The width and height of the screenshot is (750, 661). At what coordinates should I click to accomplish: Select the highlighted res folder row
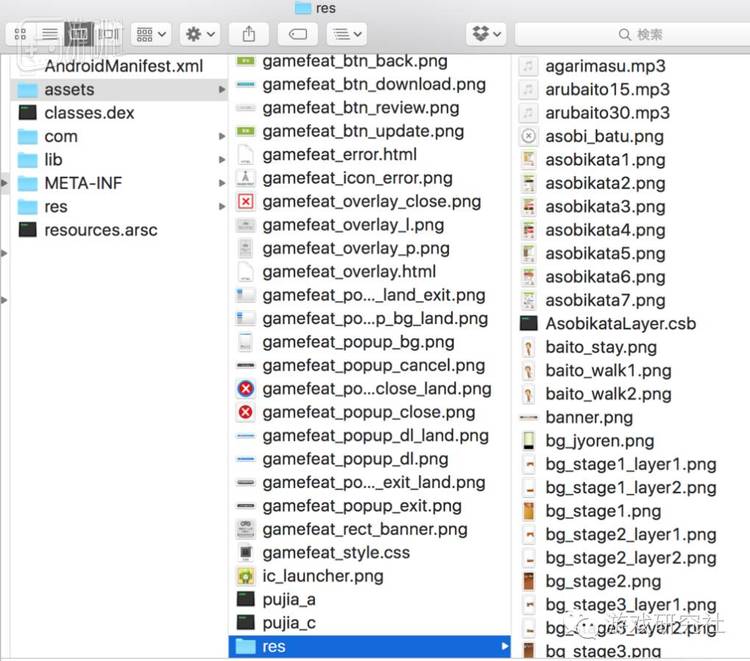(x=368, y=646)
